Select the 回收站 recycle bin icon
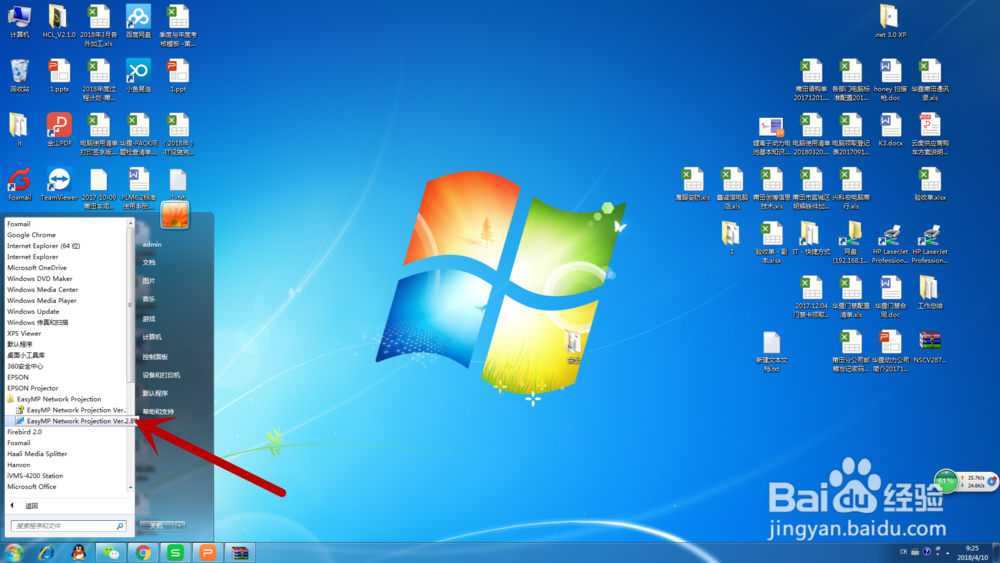This screenshot has width=1000, height=563. tap(19, 75)
